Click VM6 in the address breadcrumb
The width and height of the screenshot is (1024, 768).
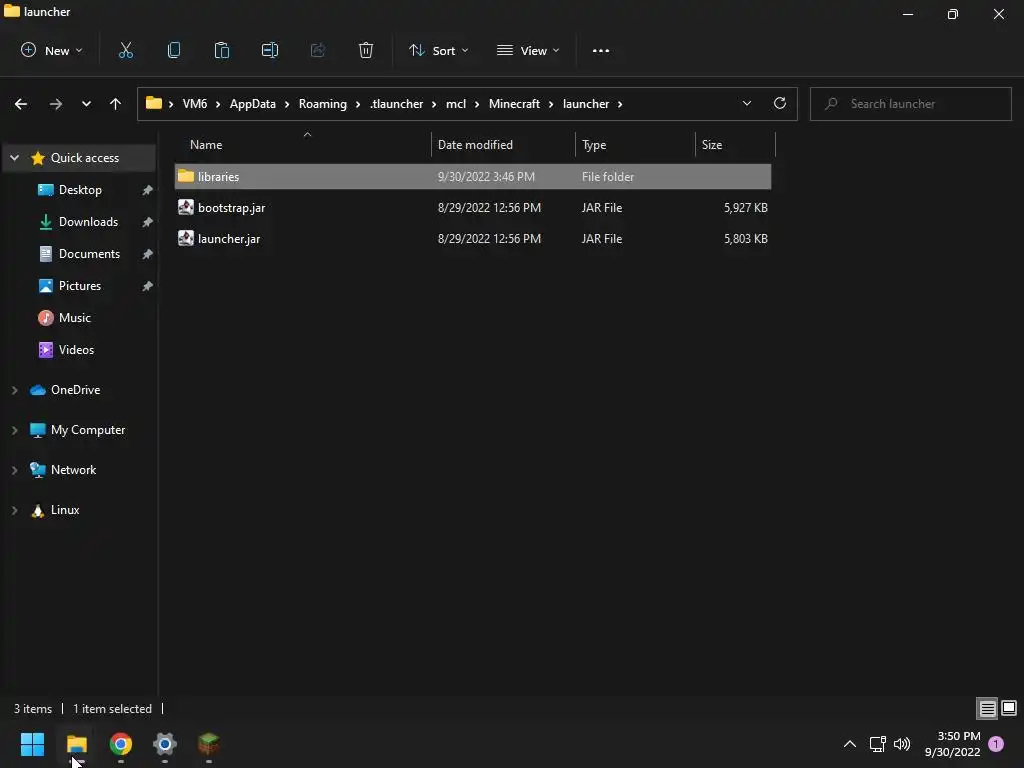tap(195, 104)
